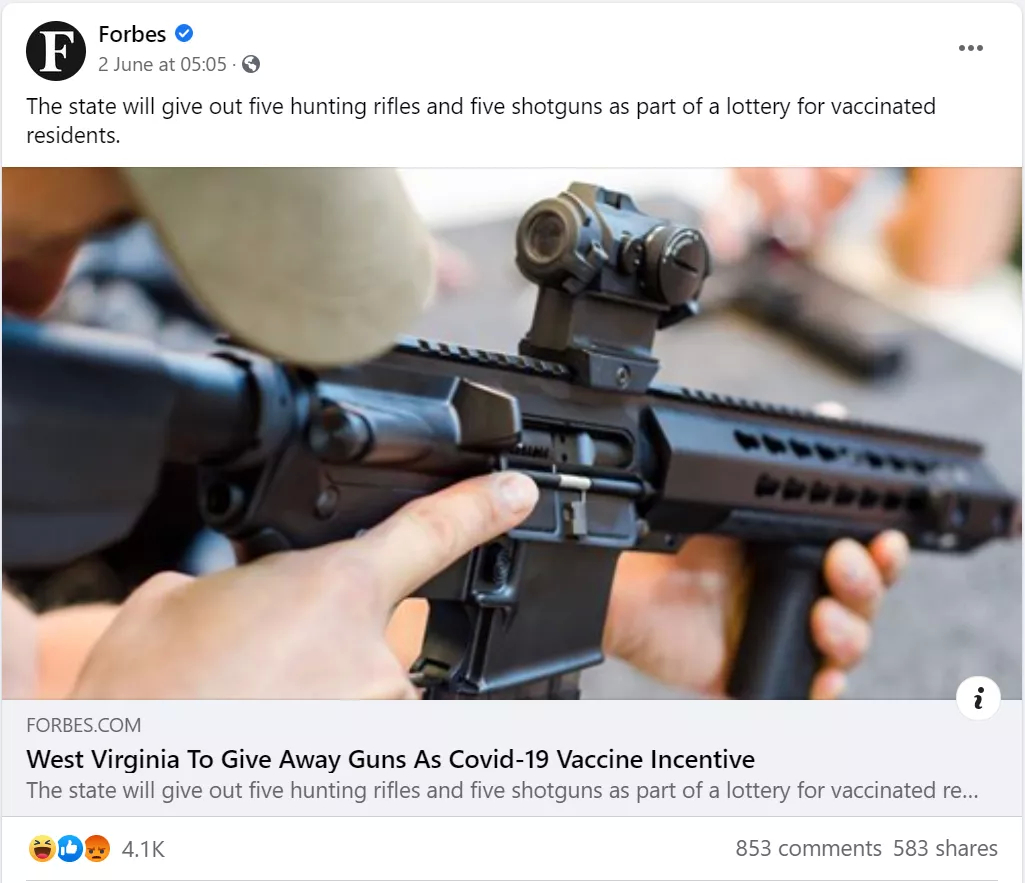Click the info 'i' button on photo
The height and width of the screenshot is (883, 1025).
tap(978, 698)
